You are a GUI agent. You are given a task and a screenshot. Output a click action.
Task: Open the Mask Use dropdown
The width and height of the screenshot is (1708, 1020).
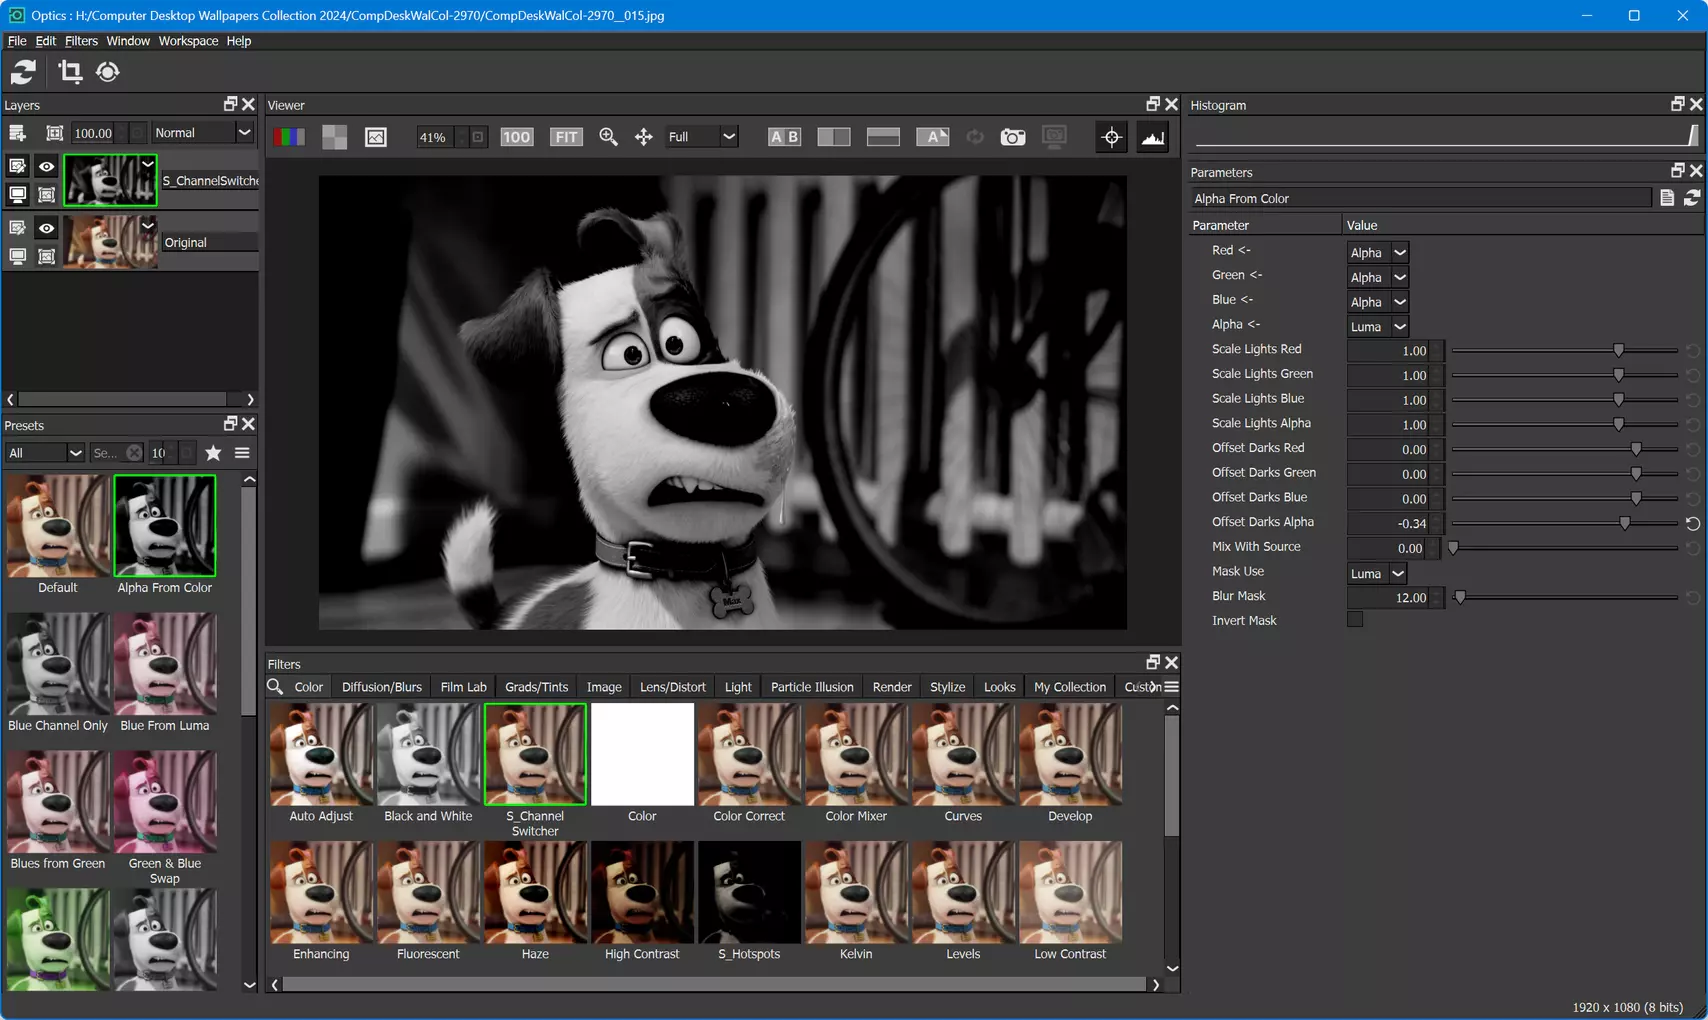pos(1377,573)
